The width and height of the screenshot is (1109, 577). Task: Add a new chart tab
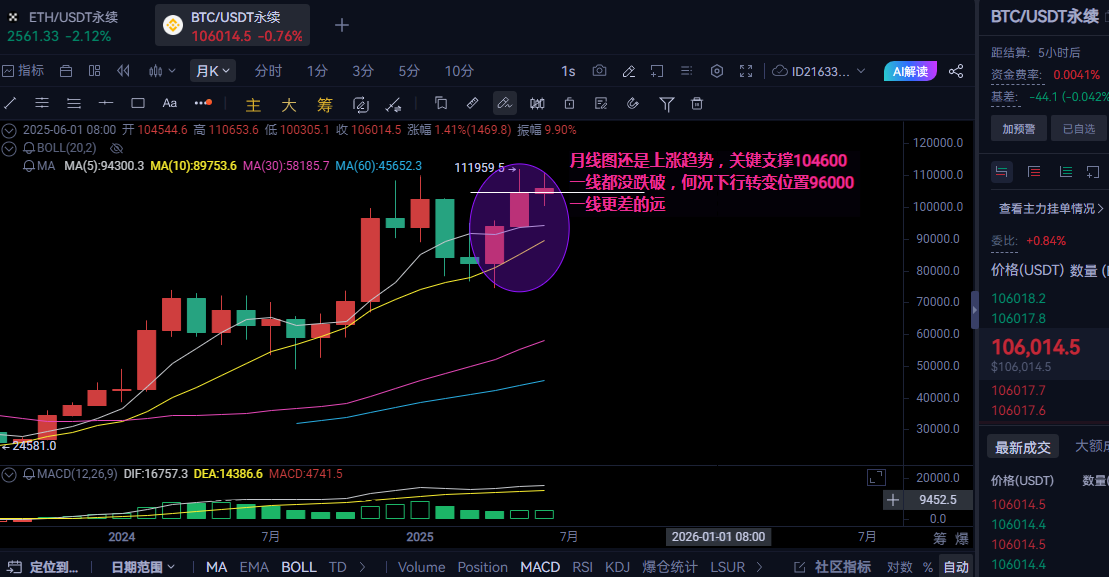(x=342, y=25)
